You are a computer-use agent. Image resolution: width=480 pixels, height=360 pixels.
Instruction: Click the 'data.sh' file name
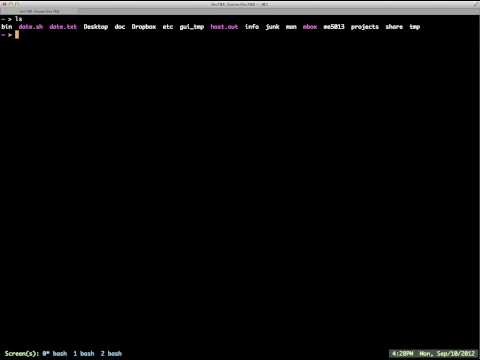coord(31,27)
